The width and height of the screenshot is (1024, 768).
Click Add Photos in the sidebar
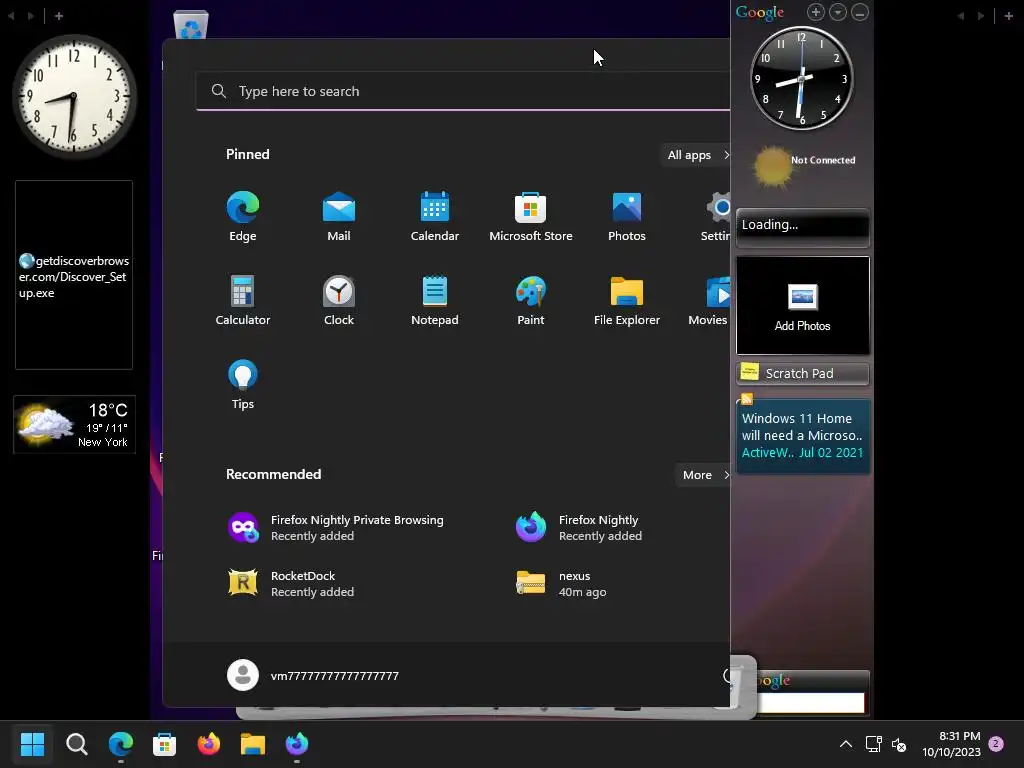803,306
